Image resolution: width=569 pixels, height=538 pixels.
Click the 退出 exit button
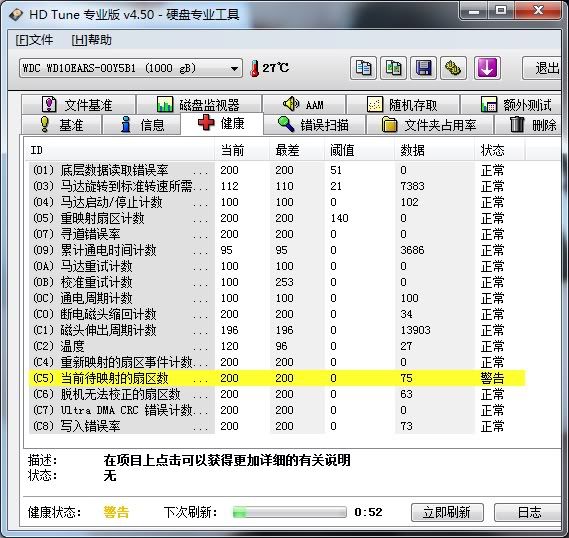click(543, 68)
